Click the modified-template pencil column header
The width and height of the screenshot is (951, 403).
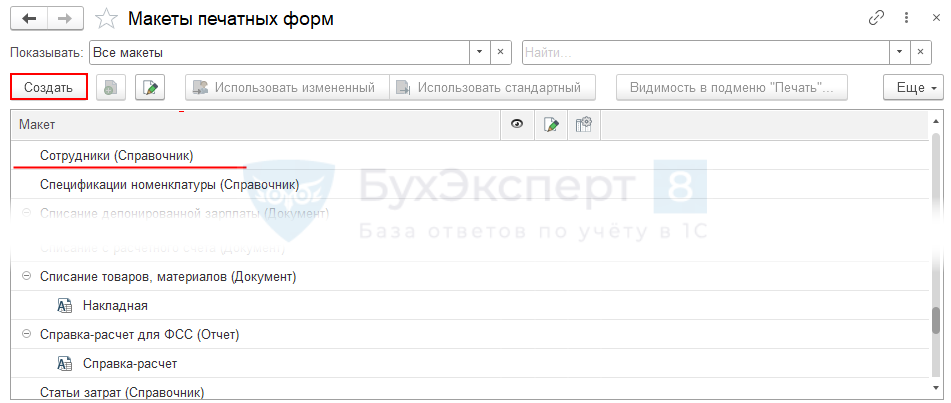point(551,124)
